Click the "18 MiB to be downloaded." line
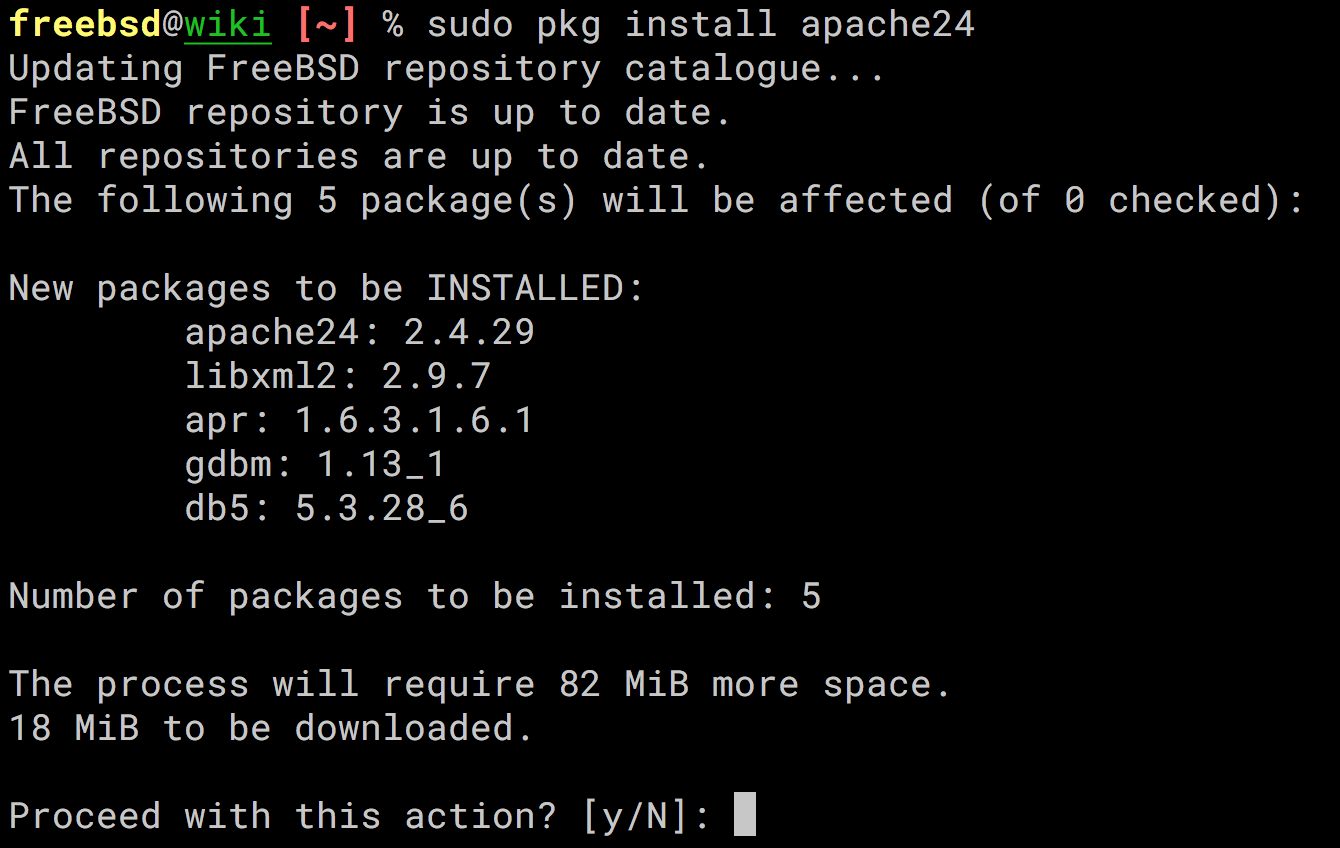This screenshot has height=848, width=1340. pyautogui.click(x=271, y=729)
